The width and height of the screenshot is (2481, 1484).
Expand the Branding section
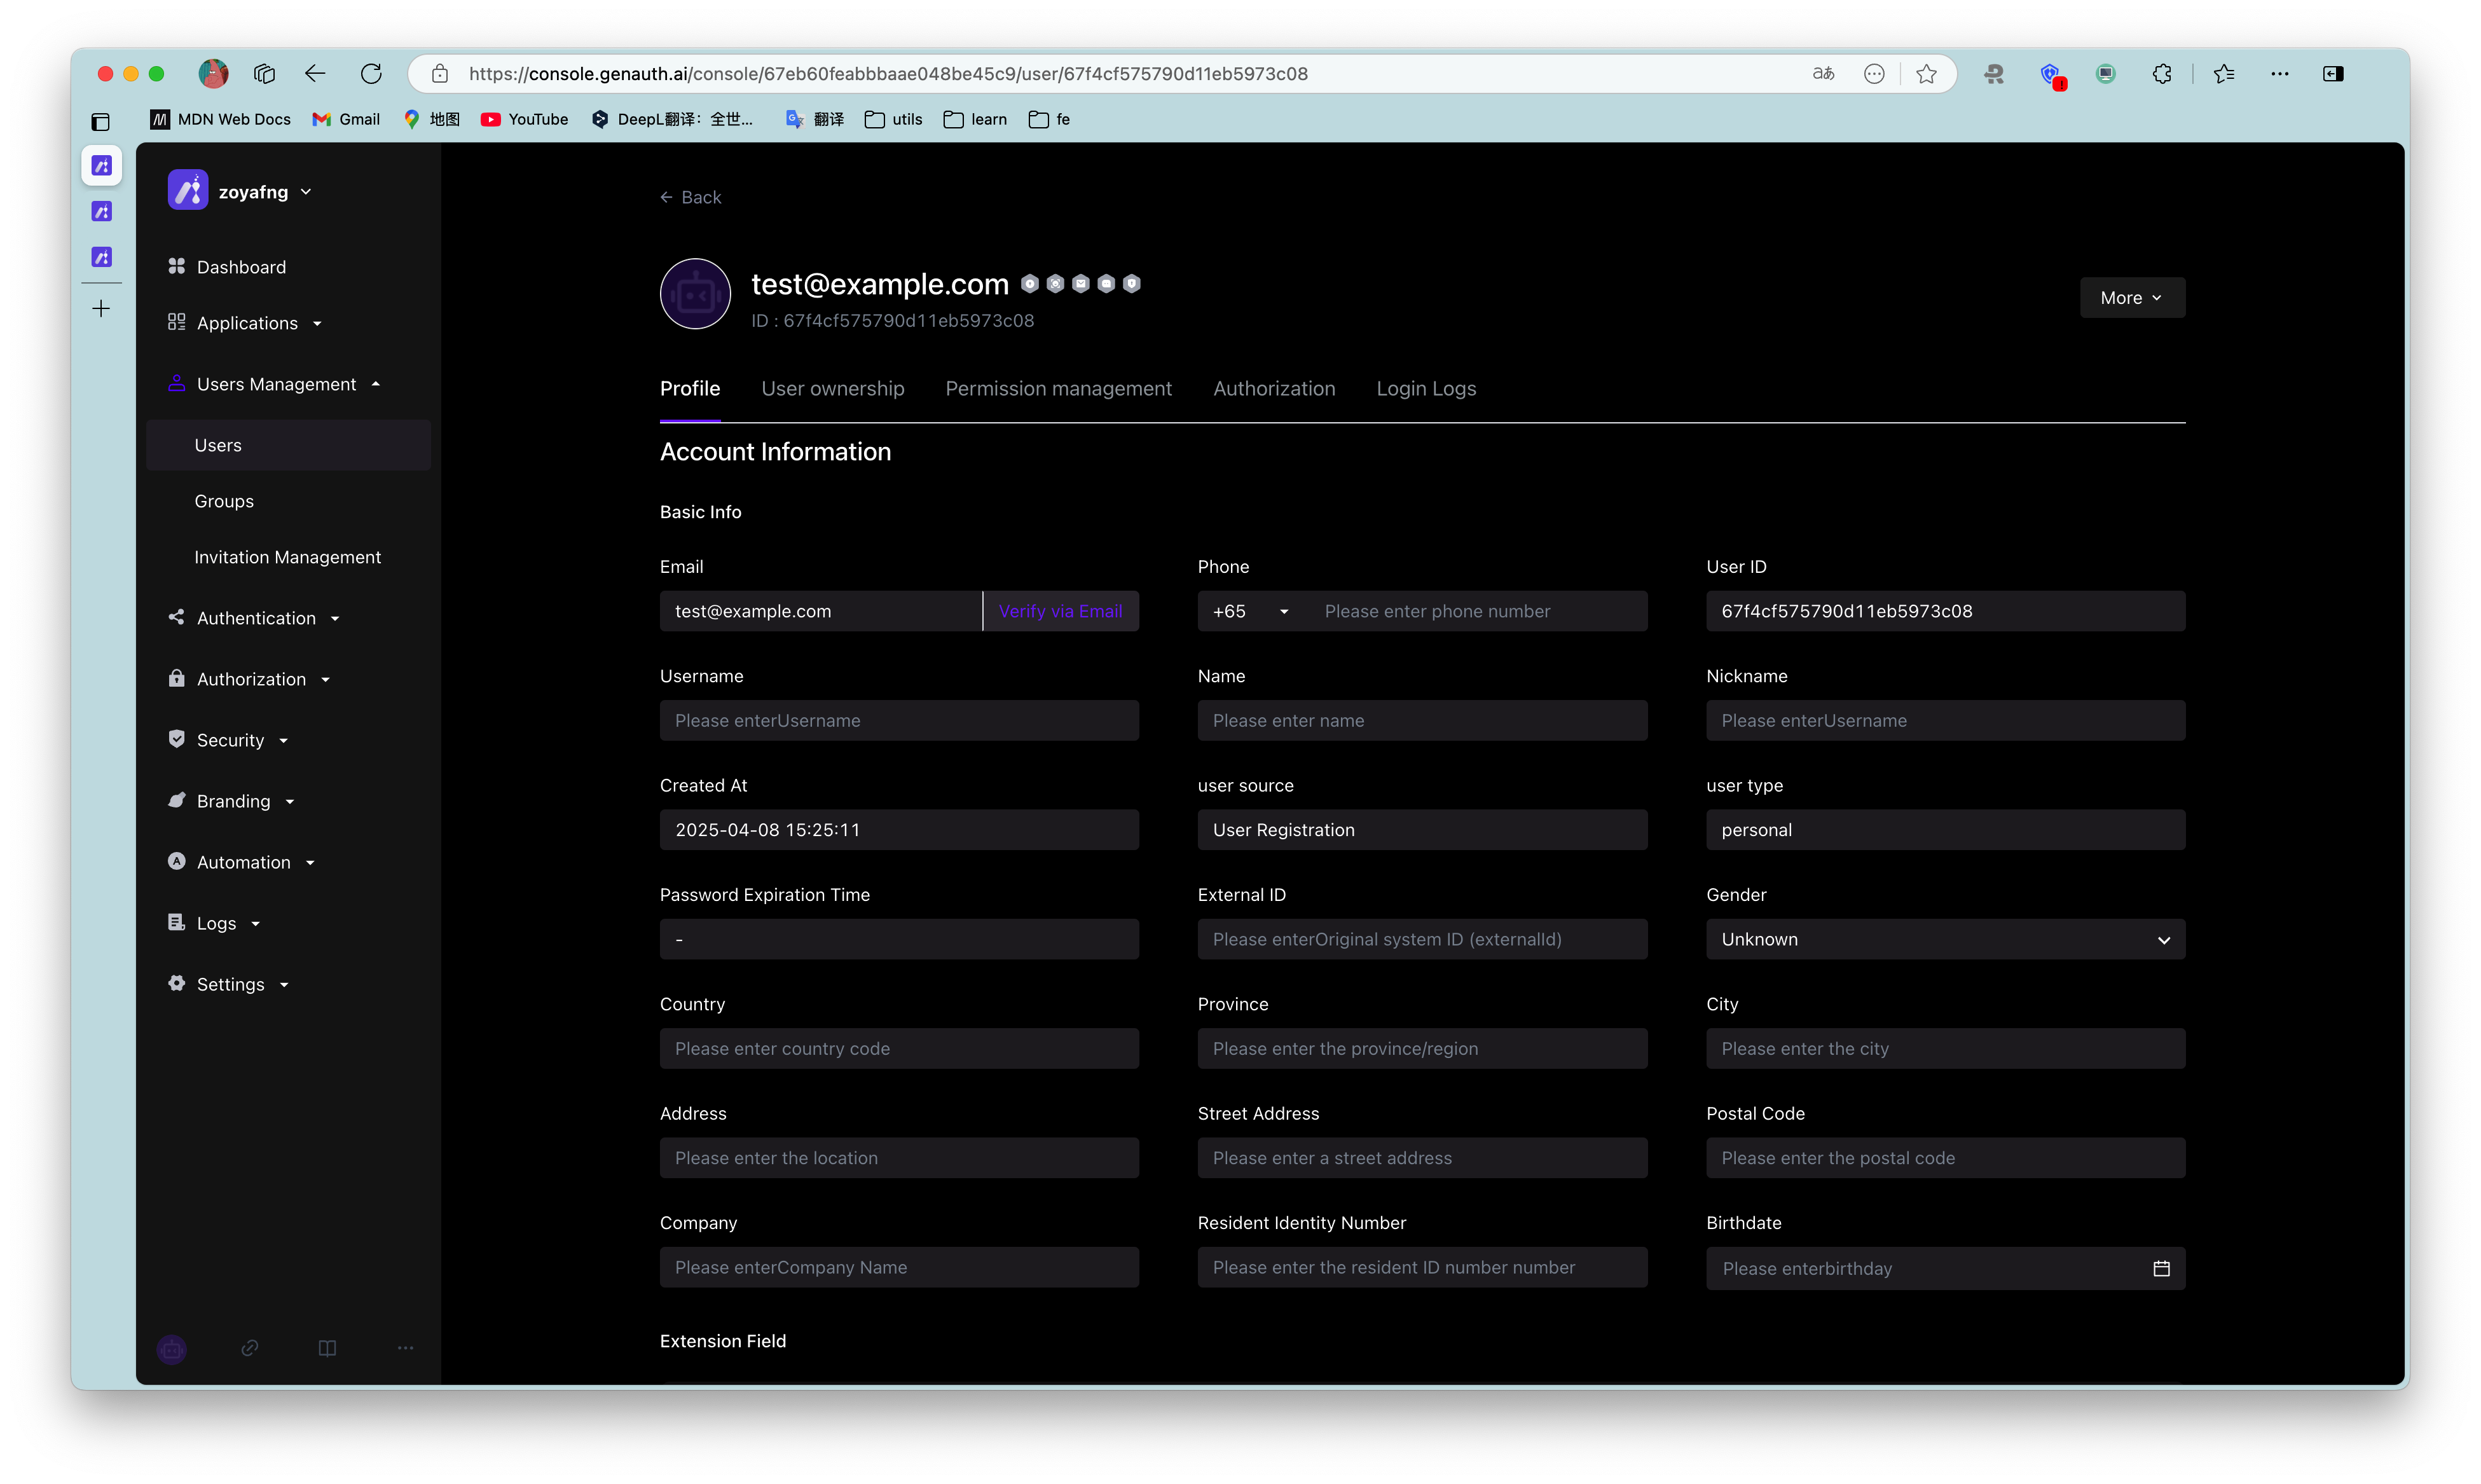point(232,801)
